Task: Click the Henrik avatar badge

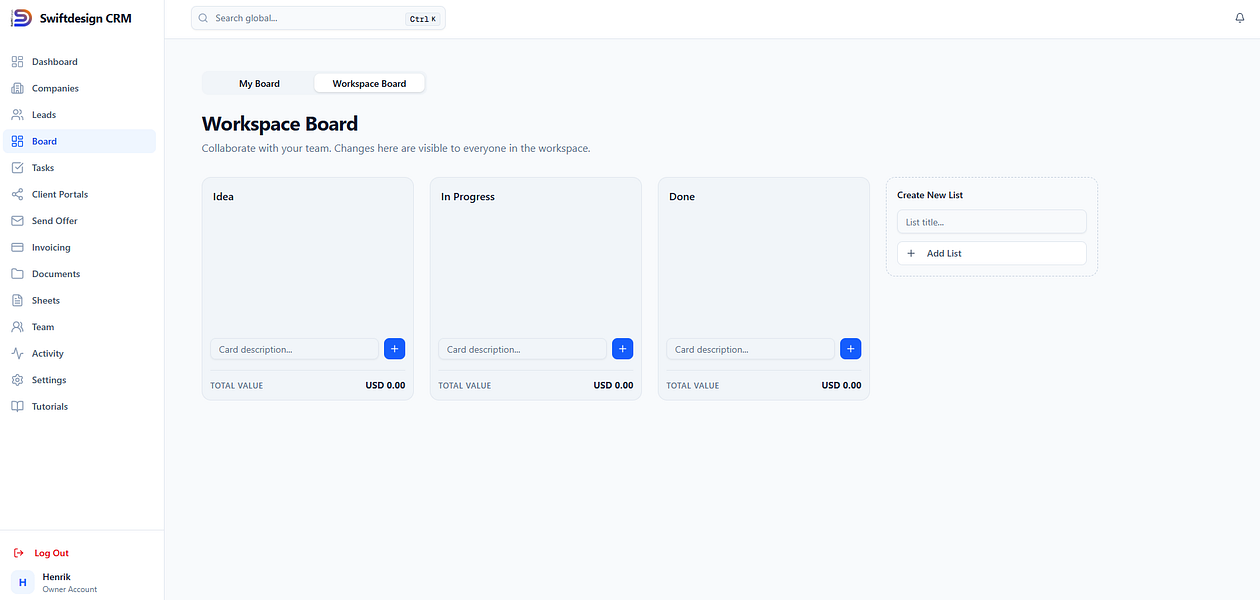Action: point(22,582)
